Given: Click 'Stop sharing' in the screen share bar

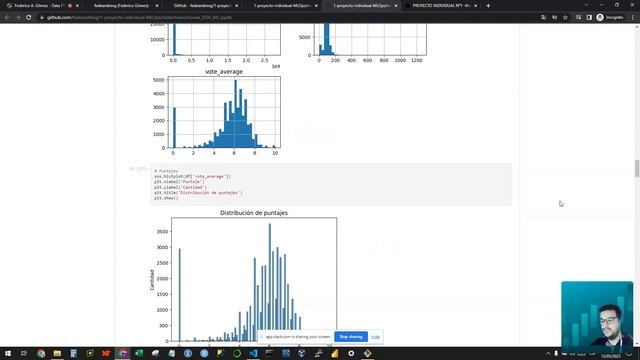Looking at the screenshot, I should [351, 337].
